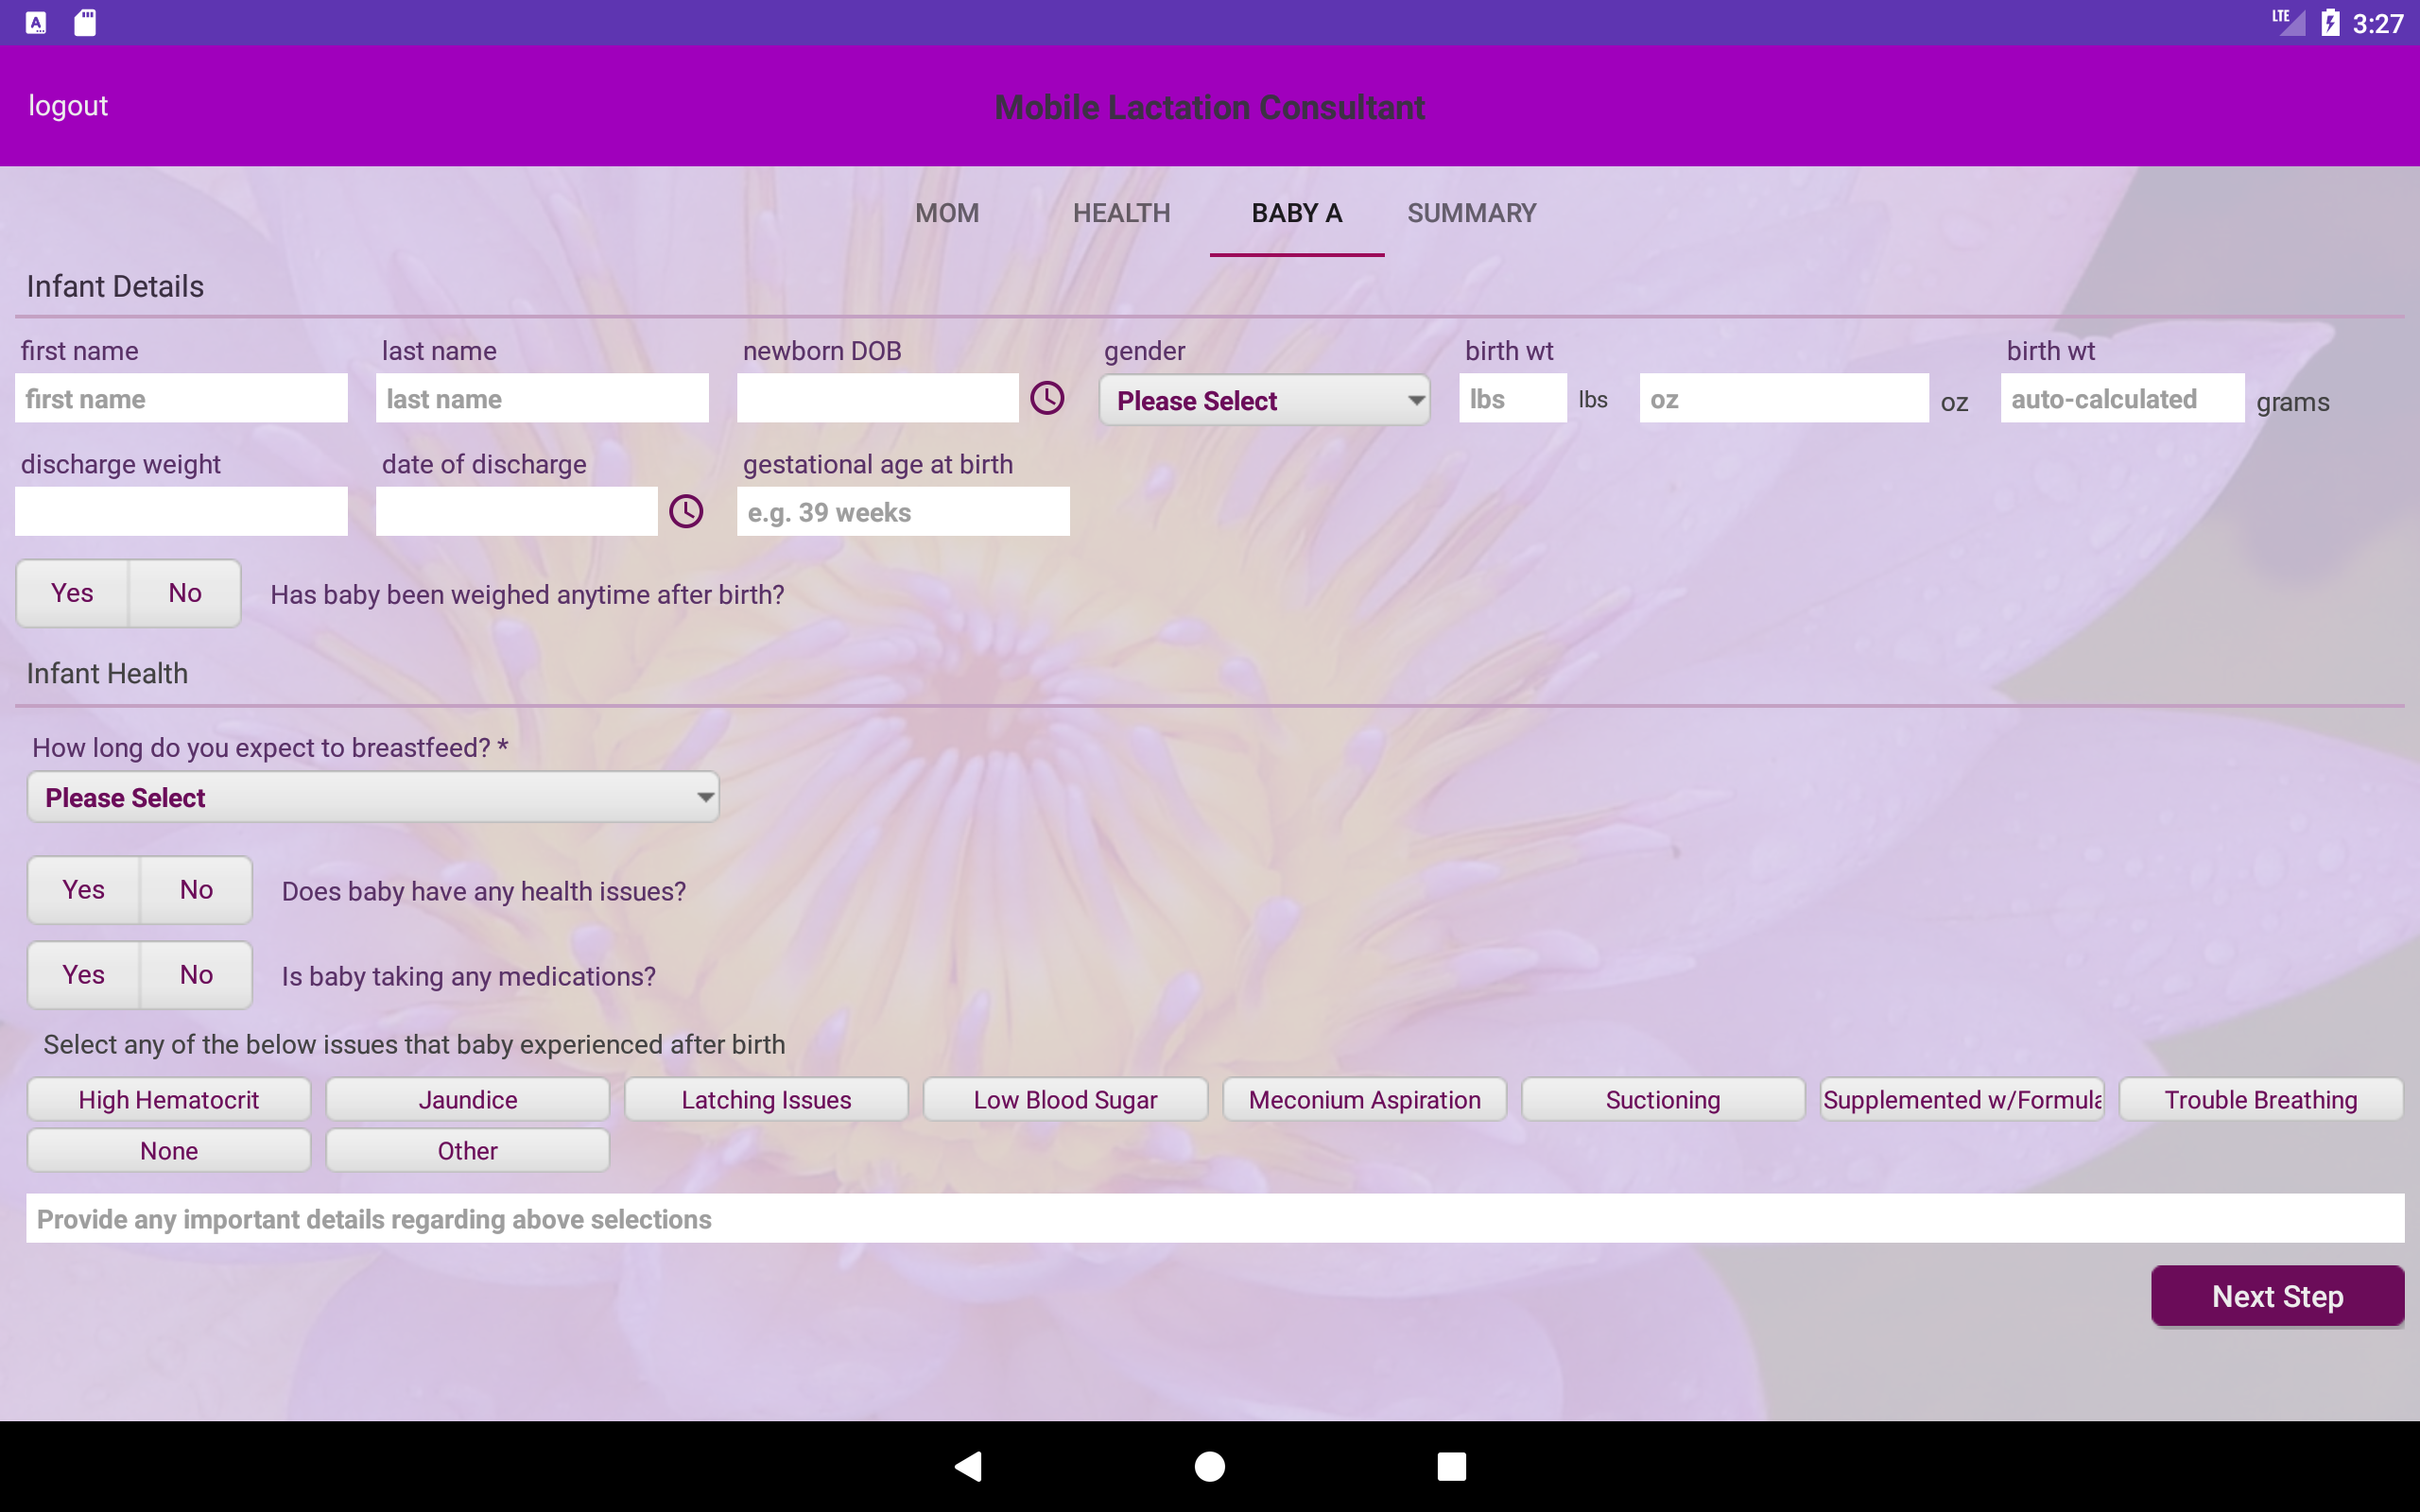Choose Yes for baby health issues
This screenshot has height=1512, width=2420.
83,890
